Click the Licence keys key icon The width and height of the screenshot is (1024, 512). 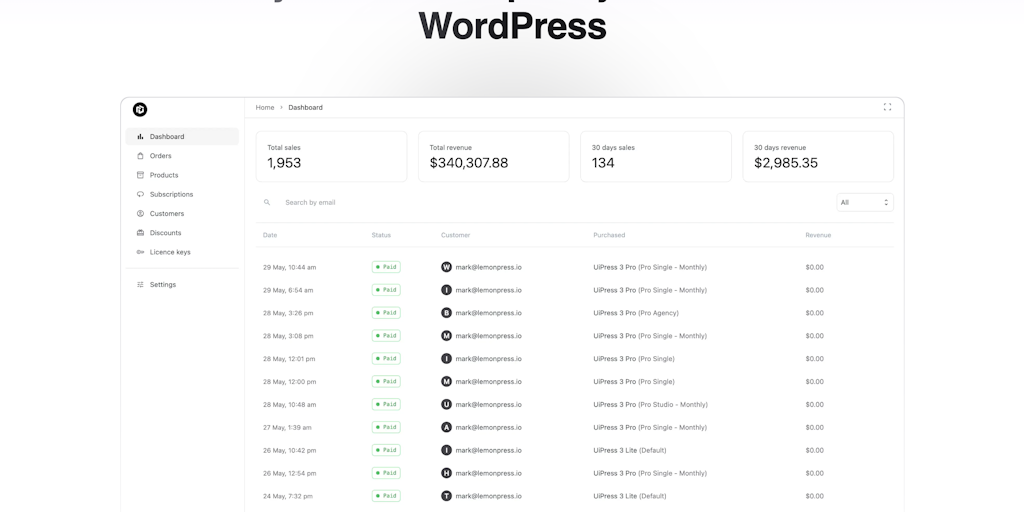pyautogui.click(x=140, y=252)
